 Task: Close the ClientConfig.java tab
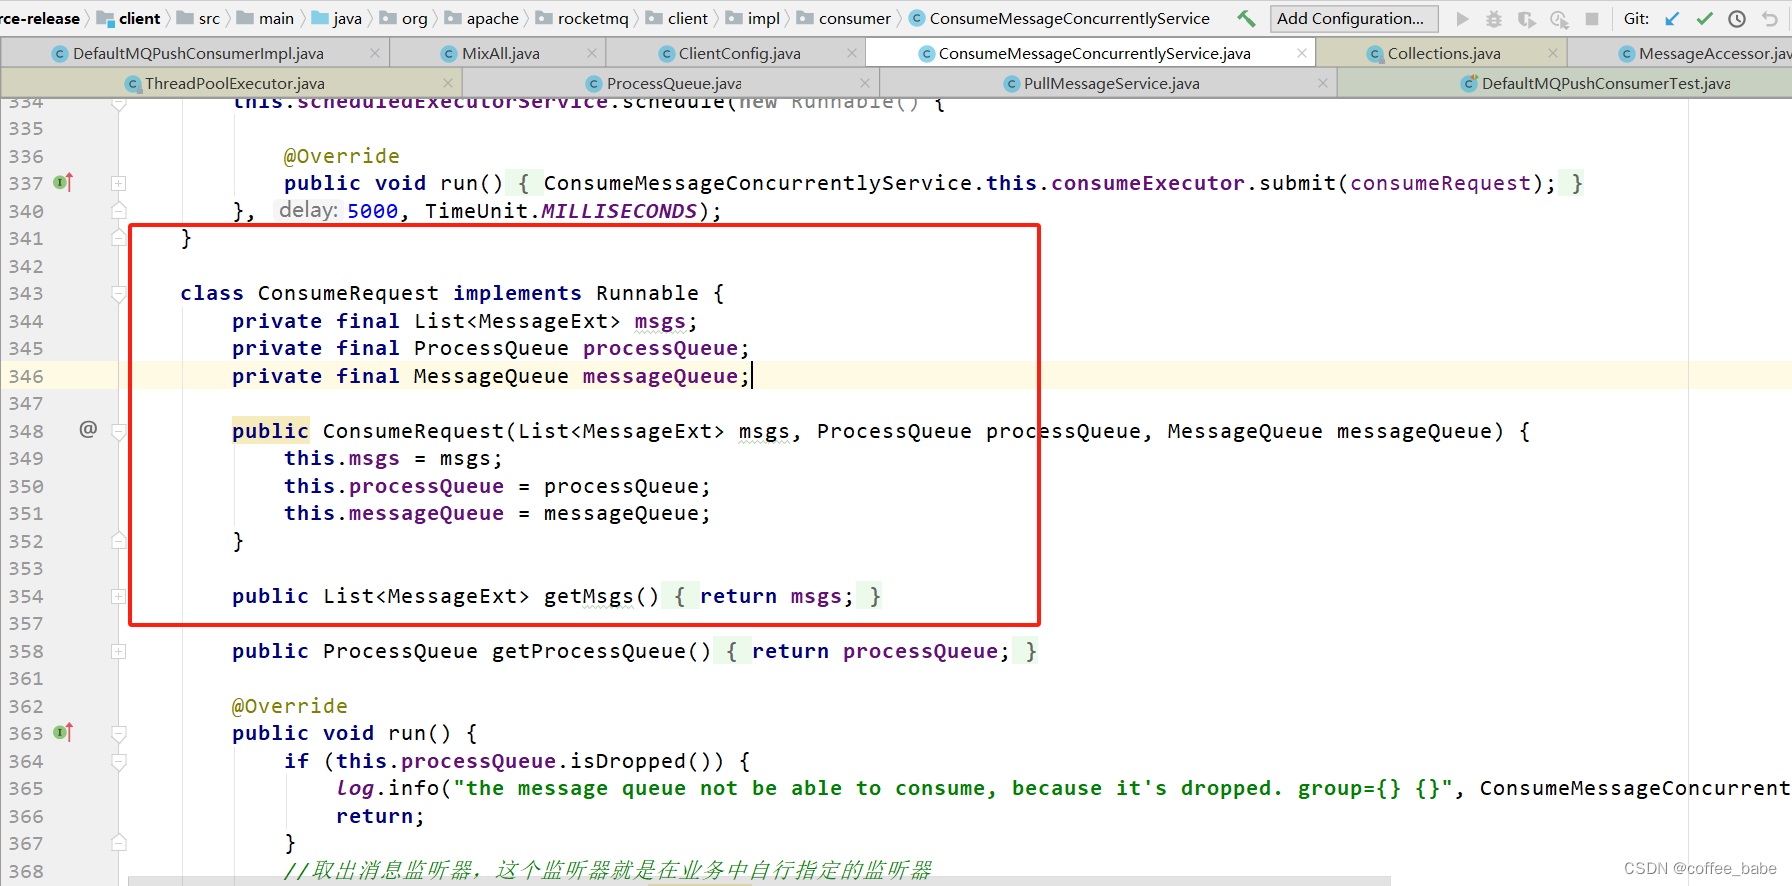point(852,53)
